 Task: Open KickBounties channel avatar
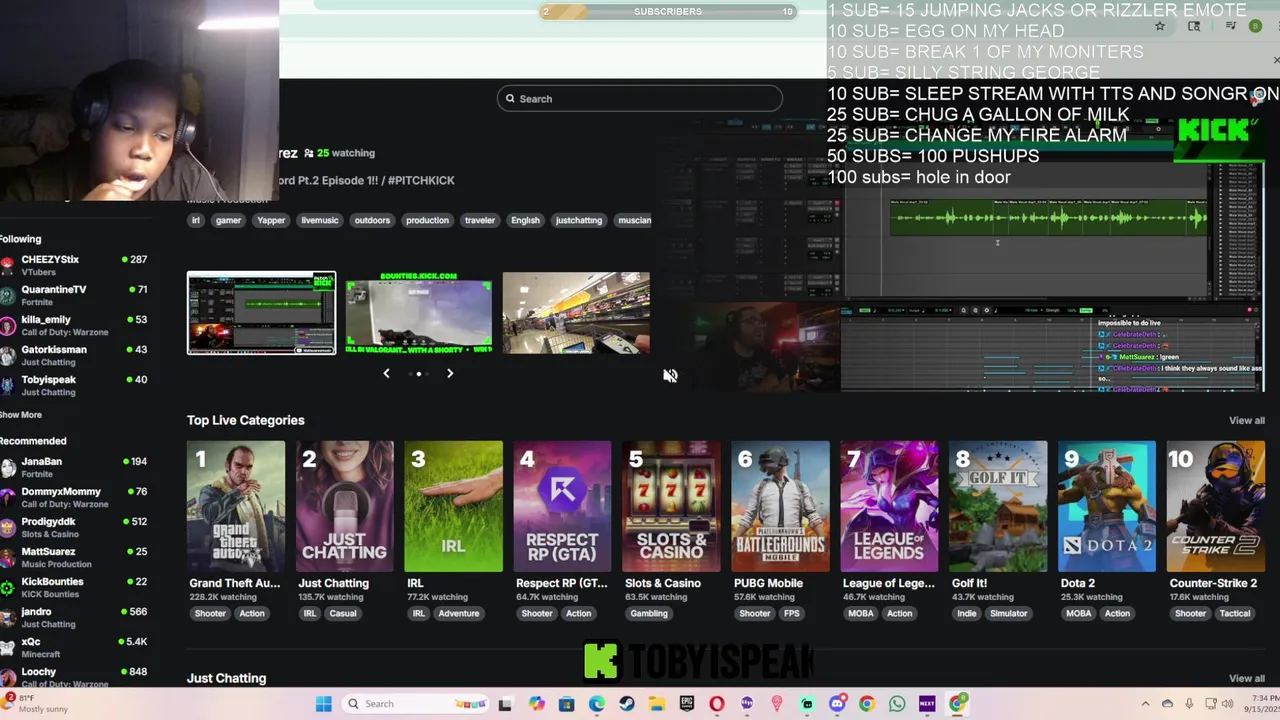pyautogui.click(x=8, y=587)
